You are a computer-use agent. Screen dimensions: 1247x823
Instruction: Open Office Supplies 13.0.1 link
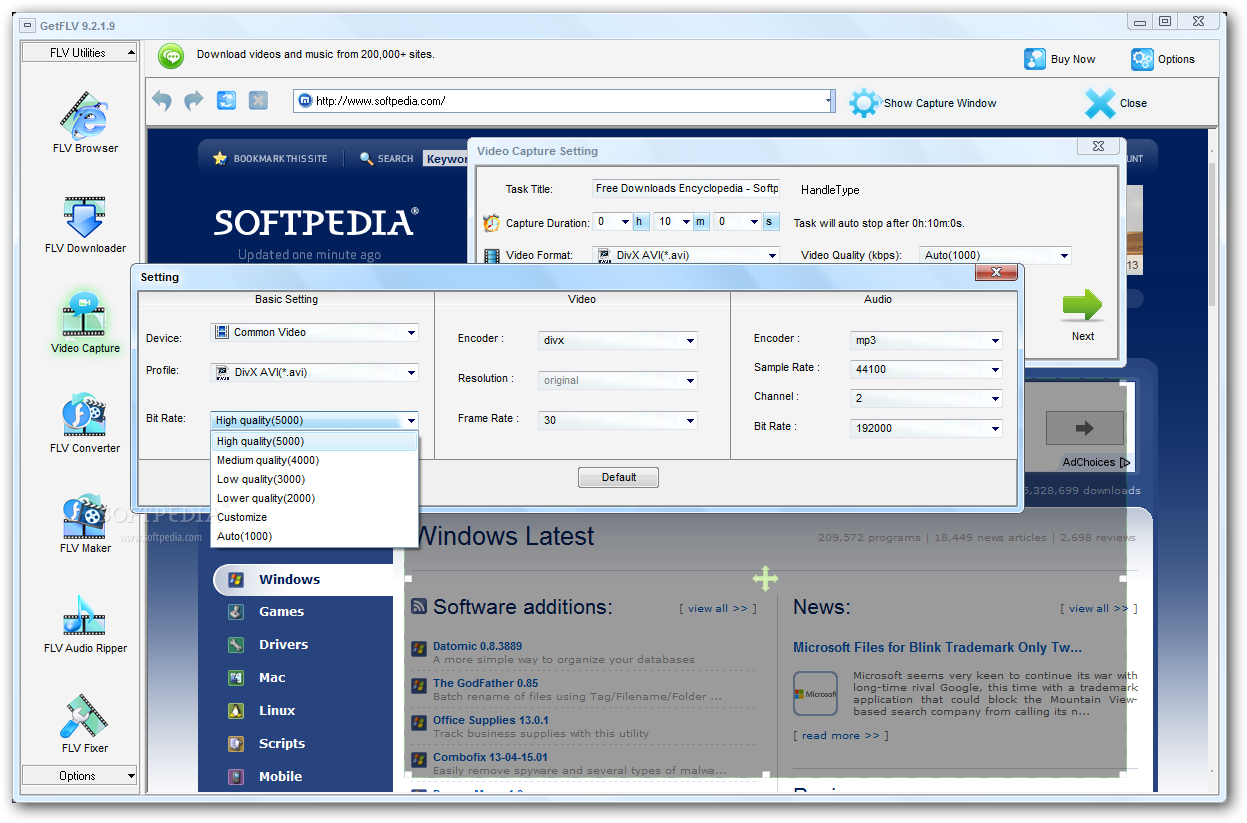click(490, 720)
